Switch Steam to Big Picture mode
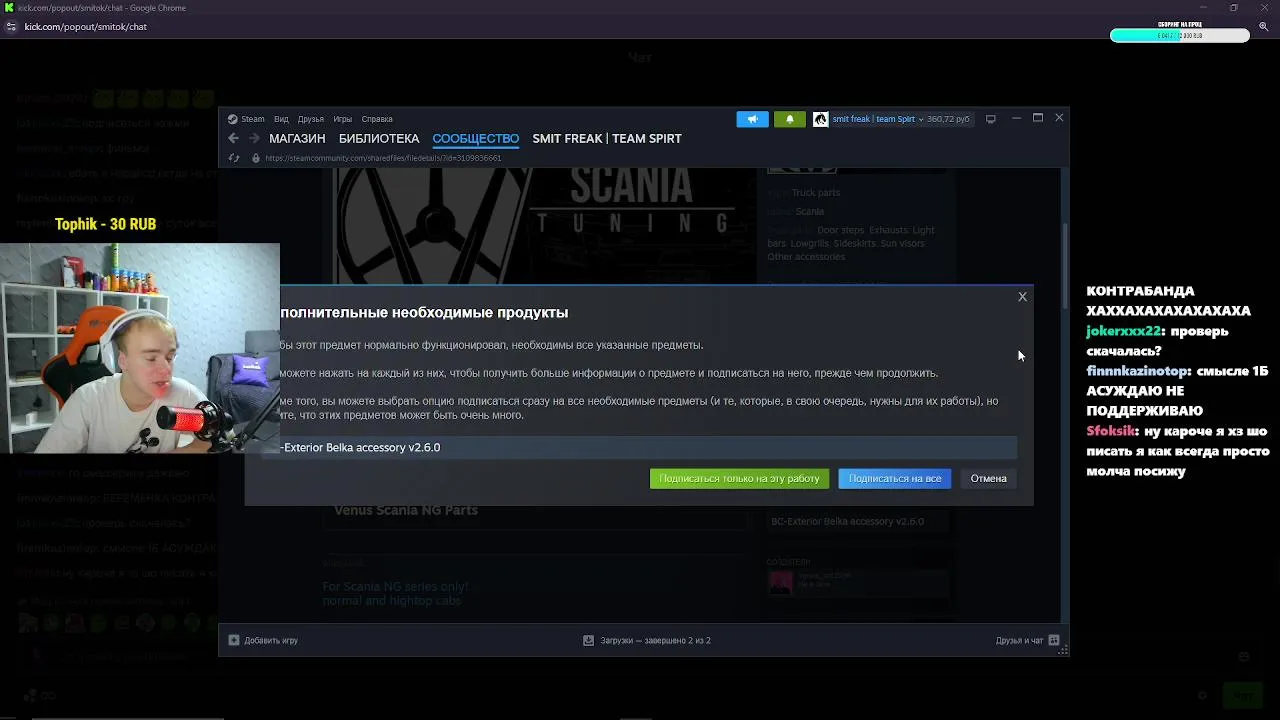Viewport: 1280px width, 720px height. 990,119
